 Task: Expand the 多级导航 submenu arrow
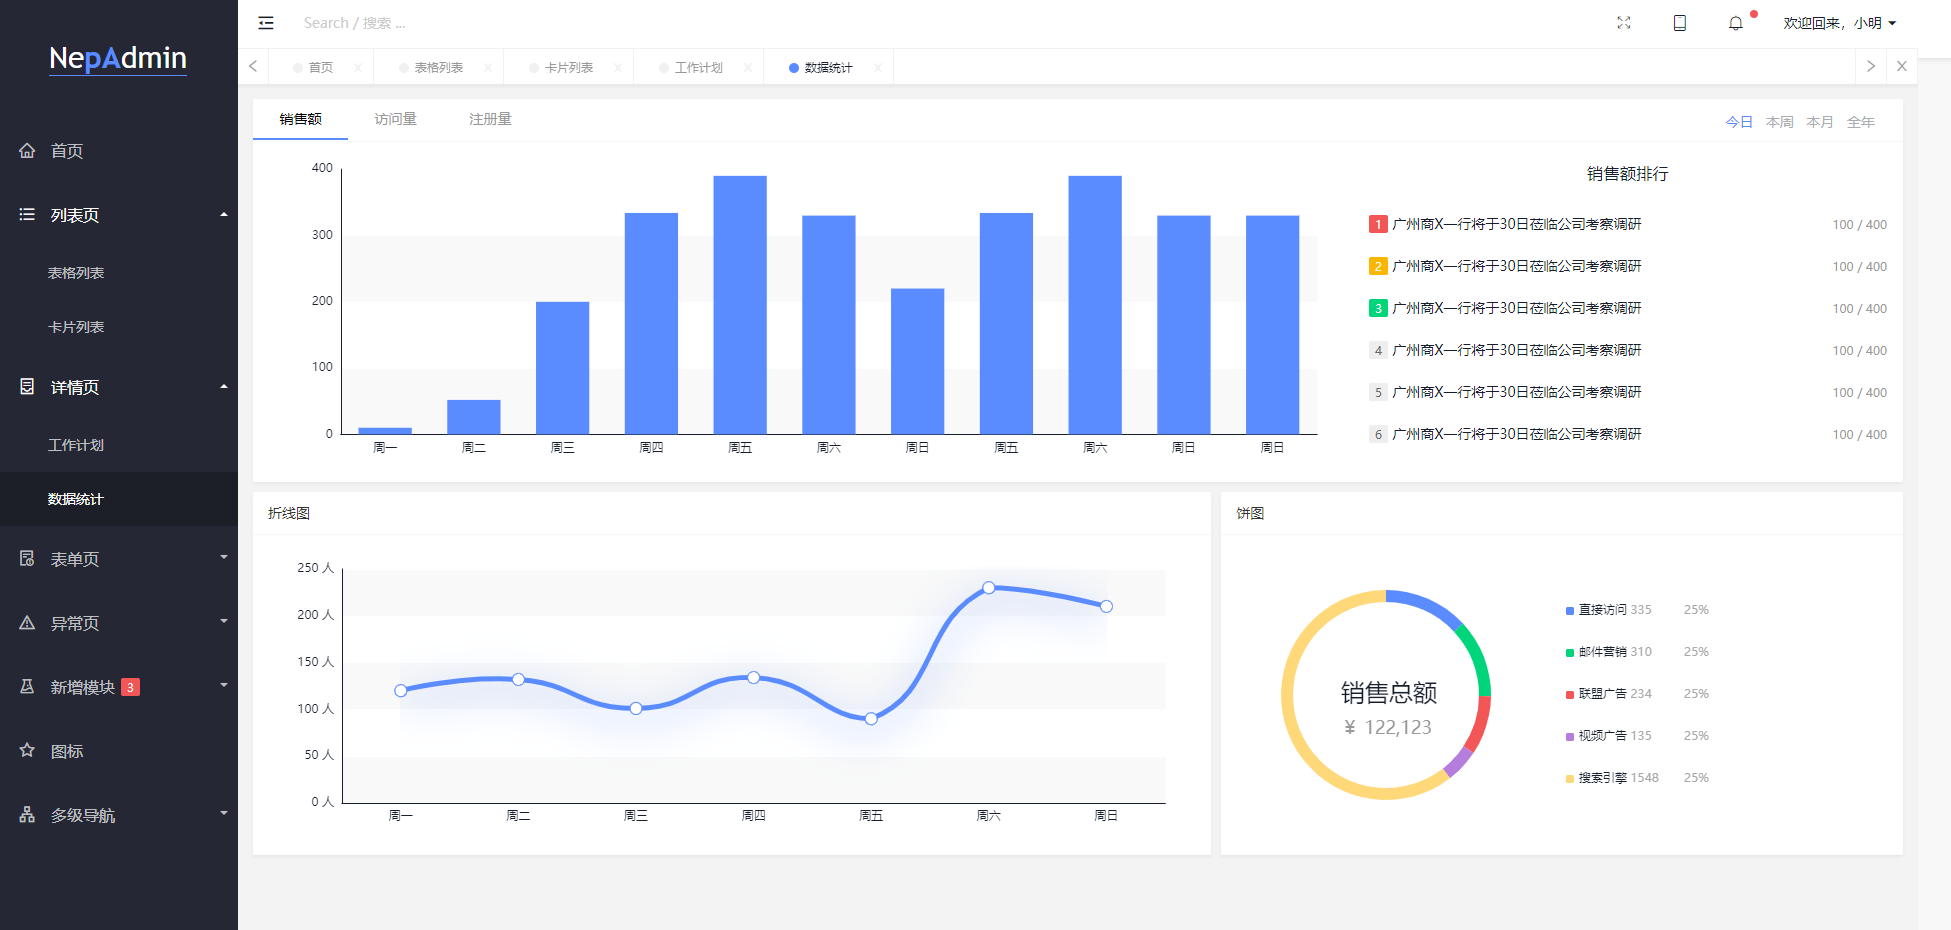click(224, 813)
